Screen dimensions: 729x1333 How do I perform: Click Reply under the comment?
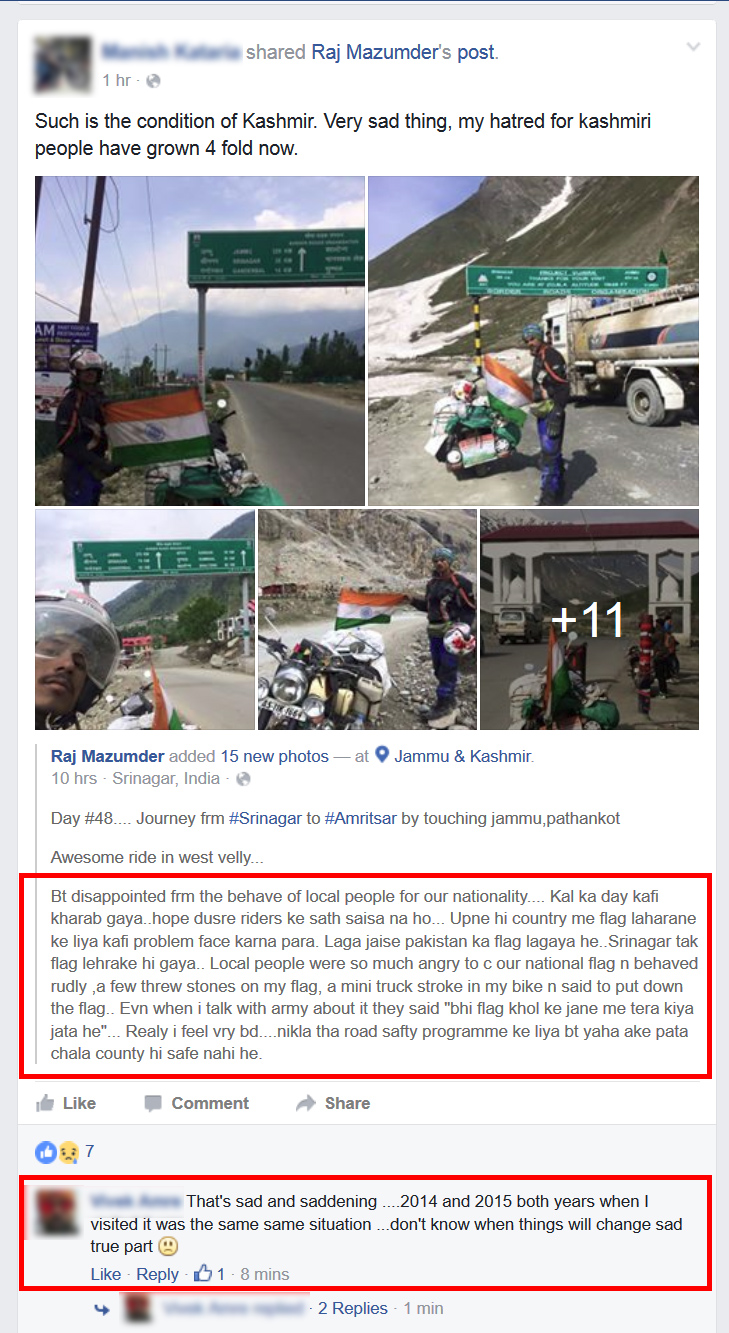pos(157,1274)
